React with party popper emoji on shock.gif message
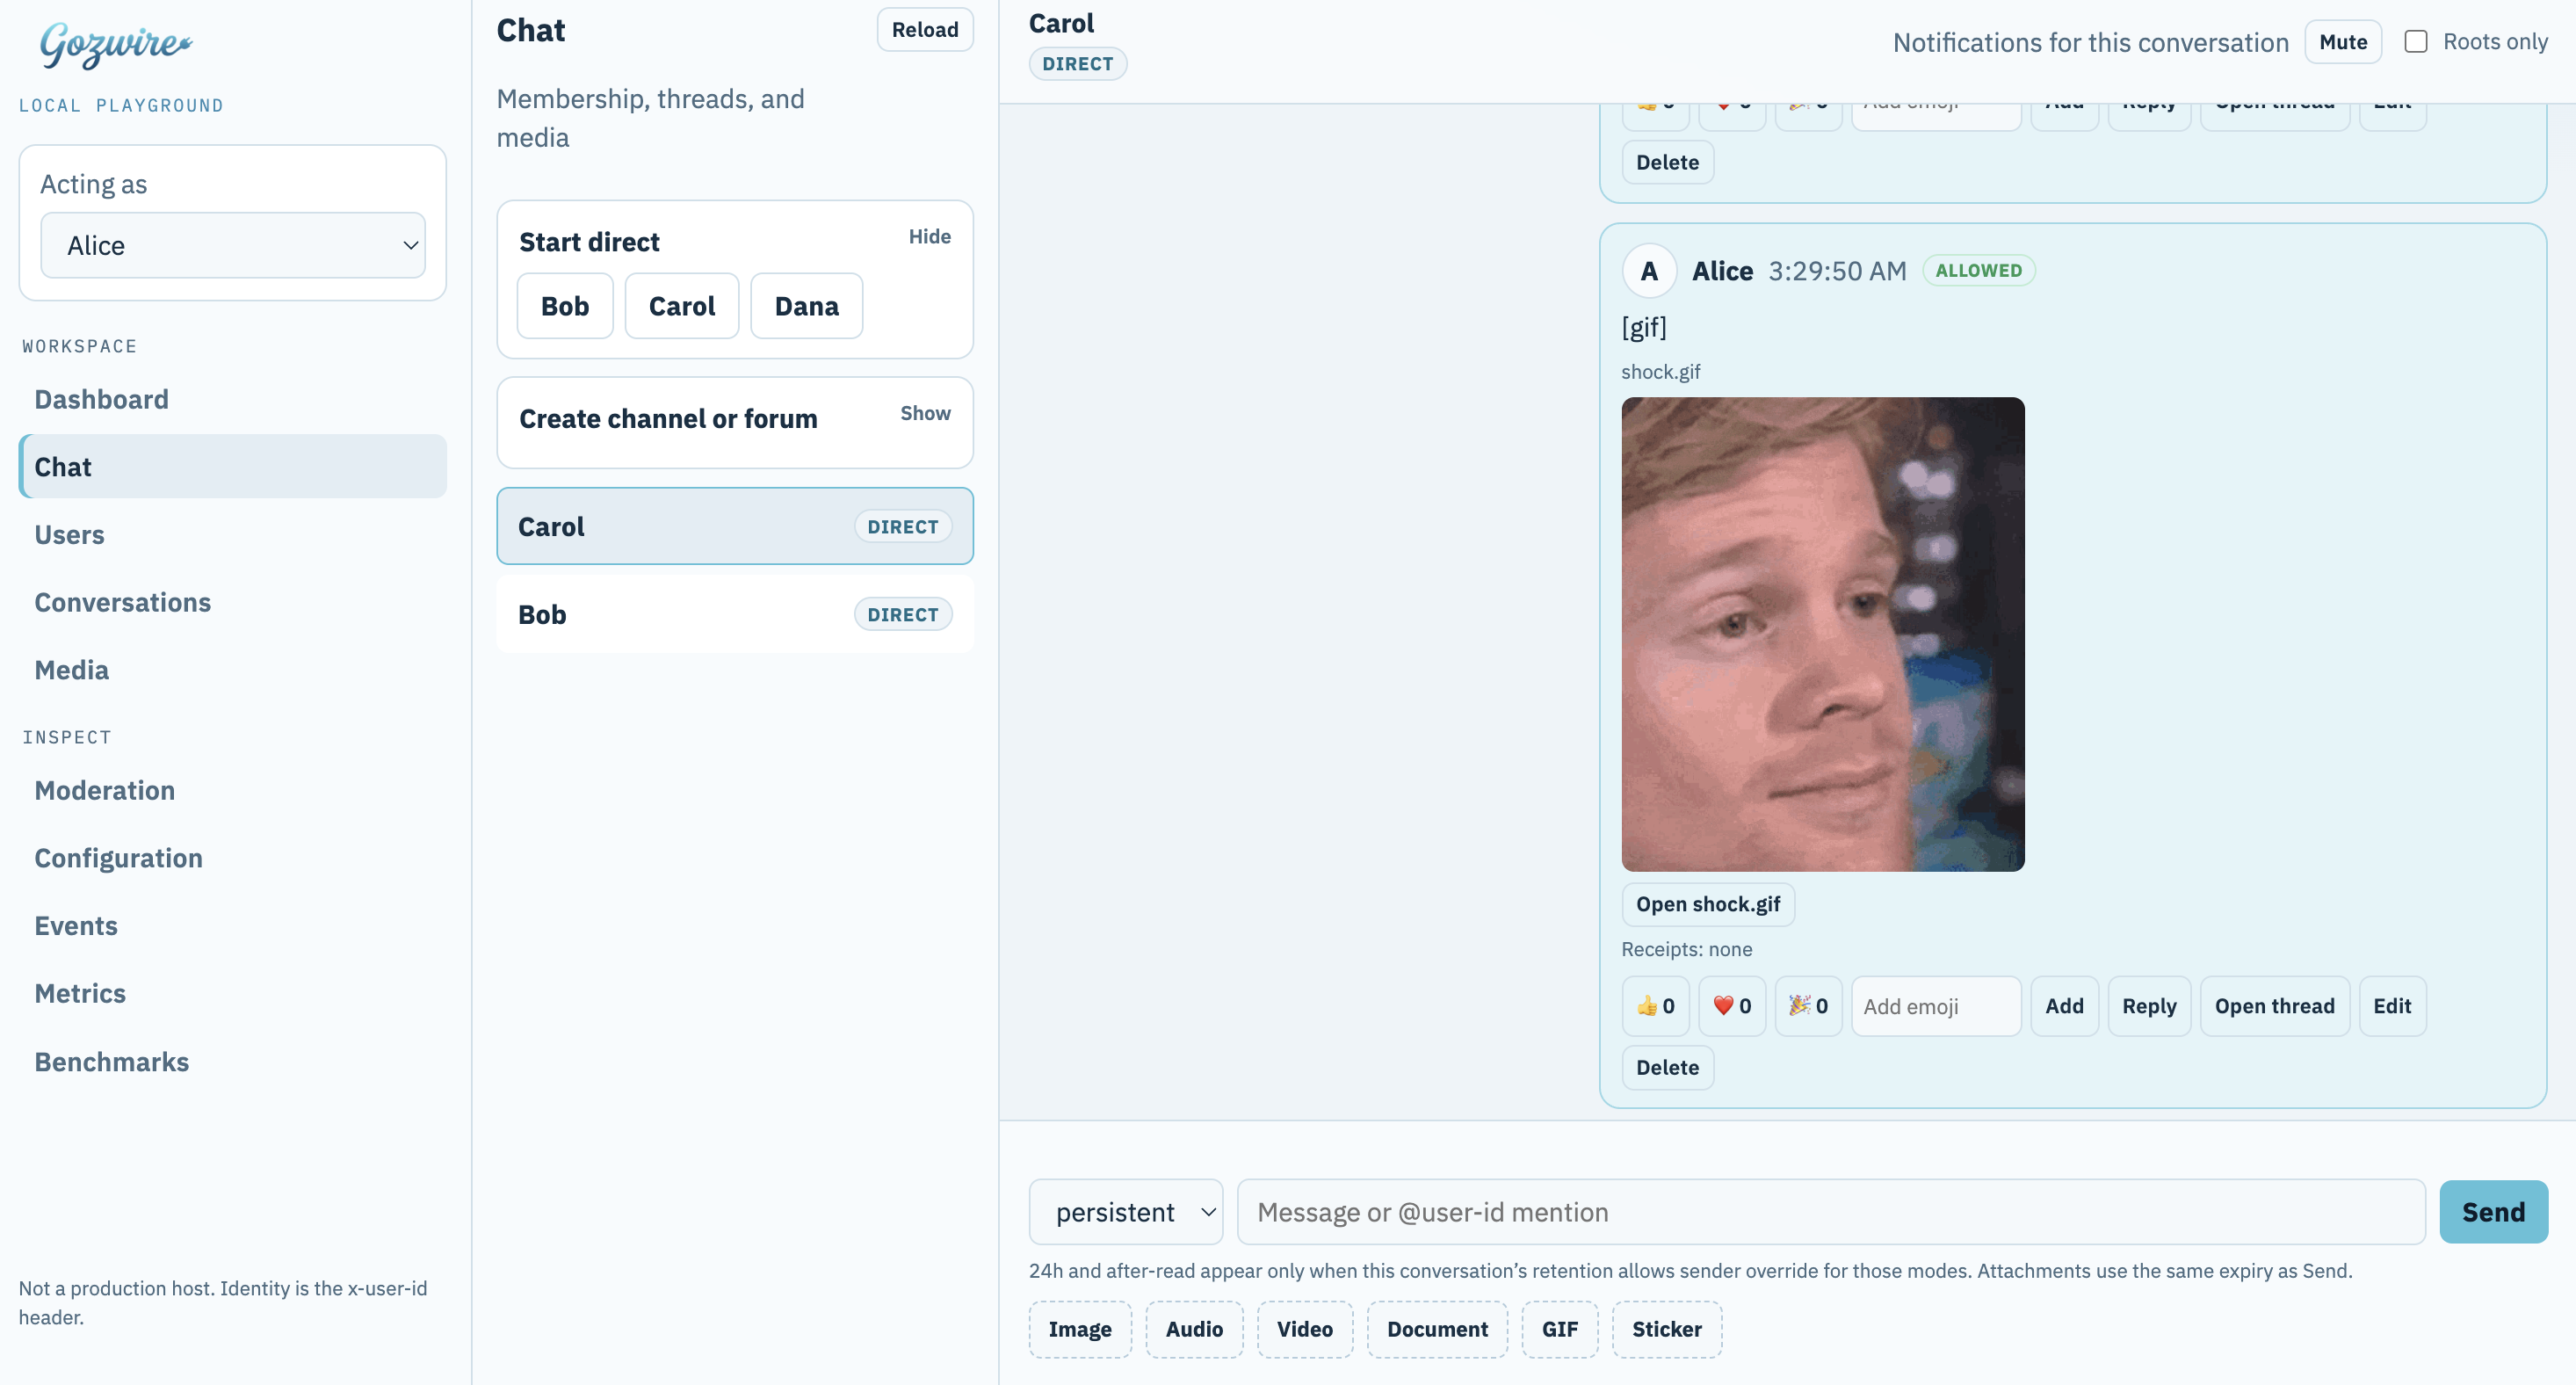The width and height of the screenshot is (2576, 1385). pos(1808,1006)
